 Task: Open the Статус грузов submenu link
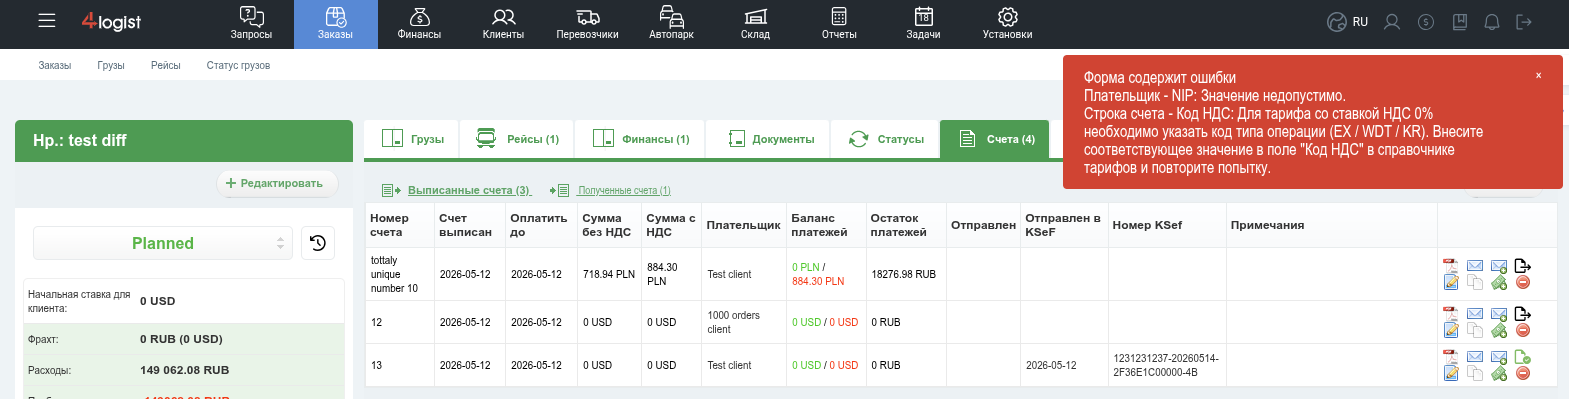(x=238, y=65)
